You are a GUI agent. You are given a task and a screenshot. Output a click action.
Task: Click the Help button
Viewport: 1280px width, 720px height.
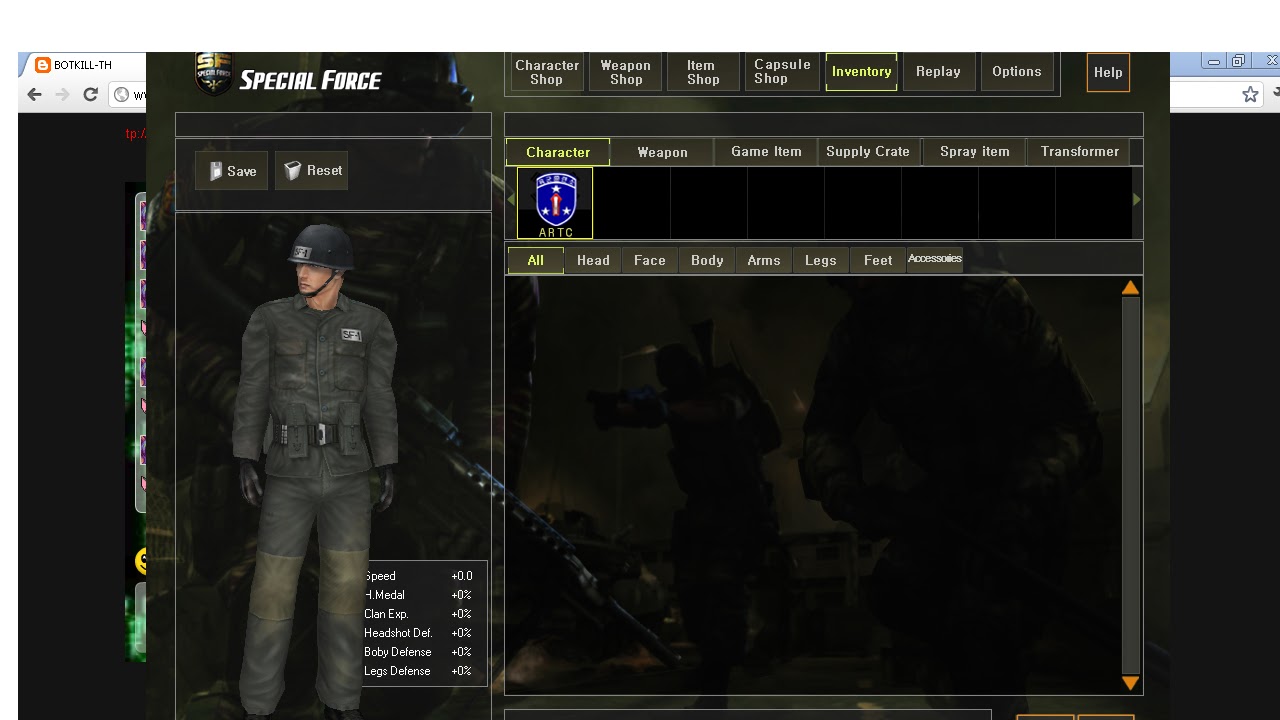(x=1108, y=72)
